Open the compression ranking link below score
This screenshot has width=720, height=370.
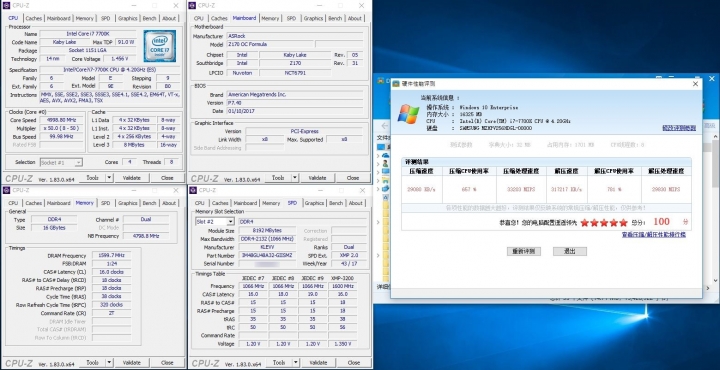click(x=654, y=235)
